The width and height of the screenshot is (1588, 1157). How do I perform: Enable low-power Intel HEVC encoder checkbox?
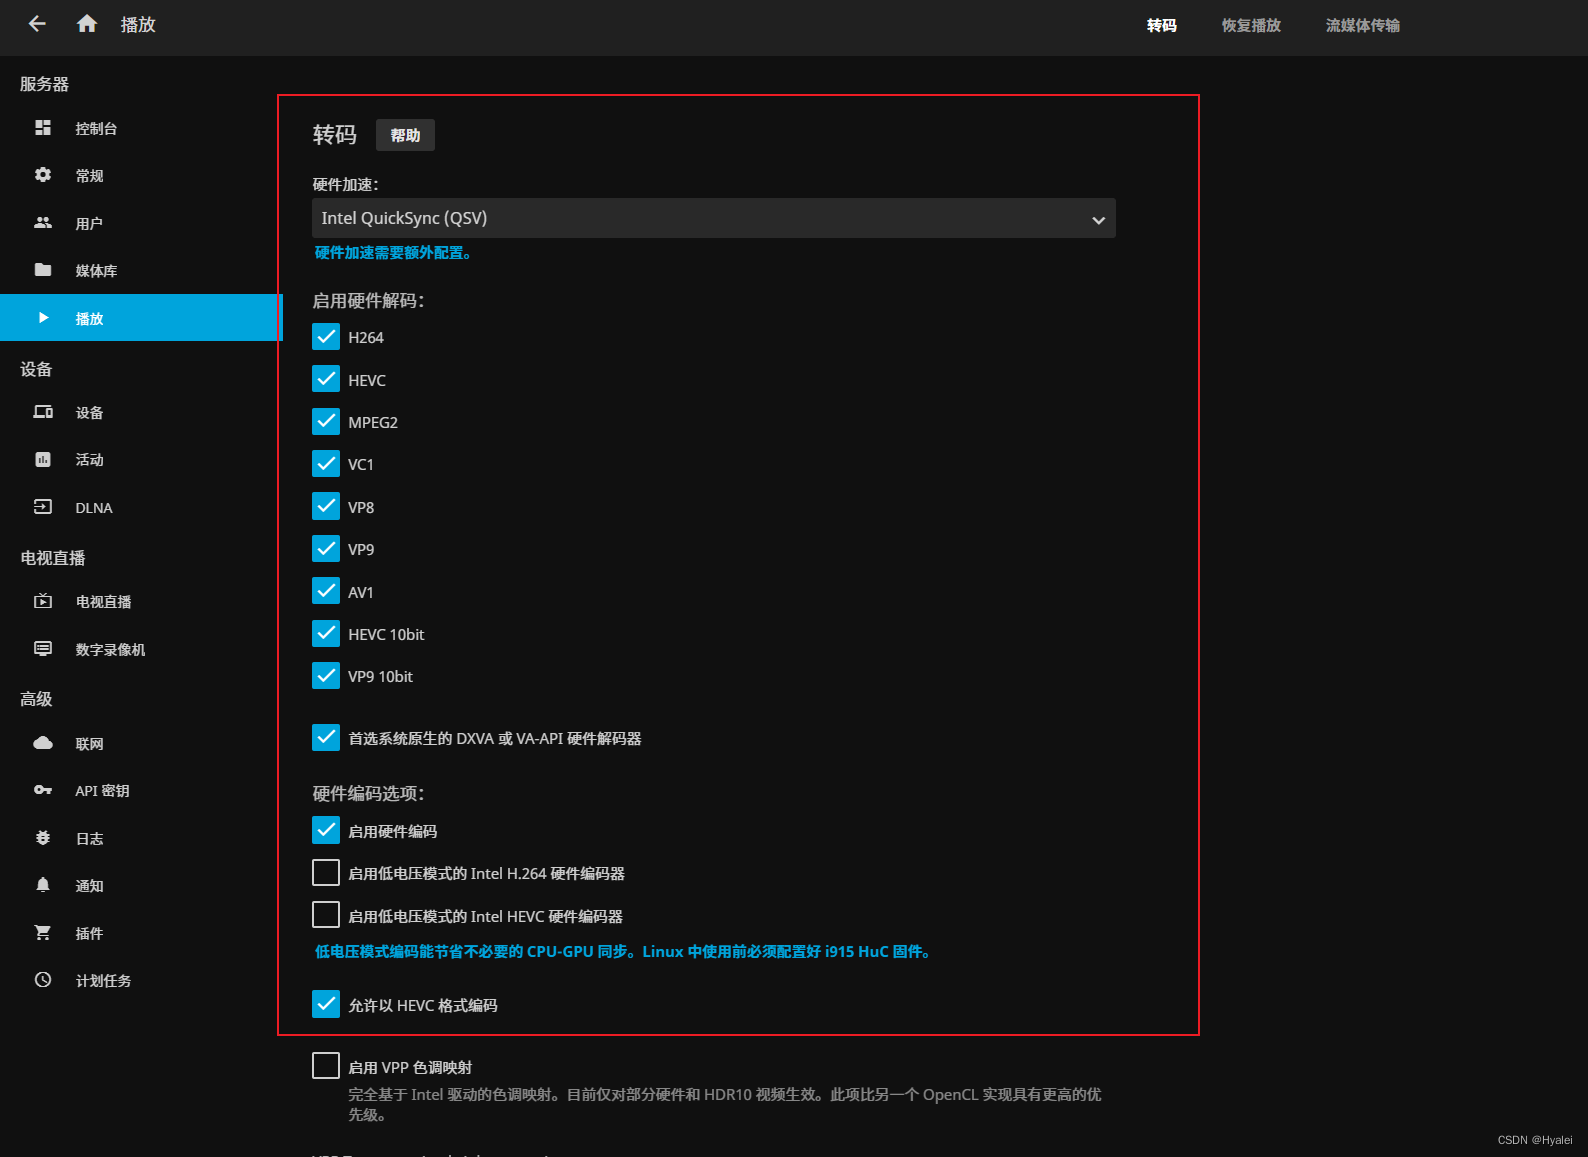(326, 915)
